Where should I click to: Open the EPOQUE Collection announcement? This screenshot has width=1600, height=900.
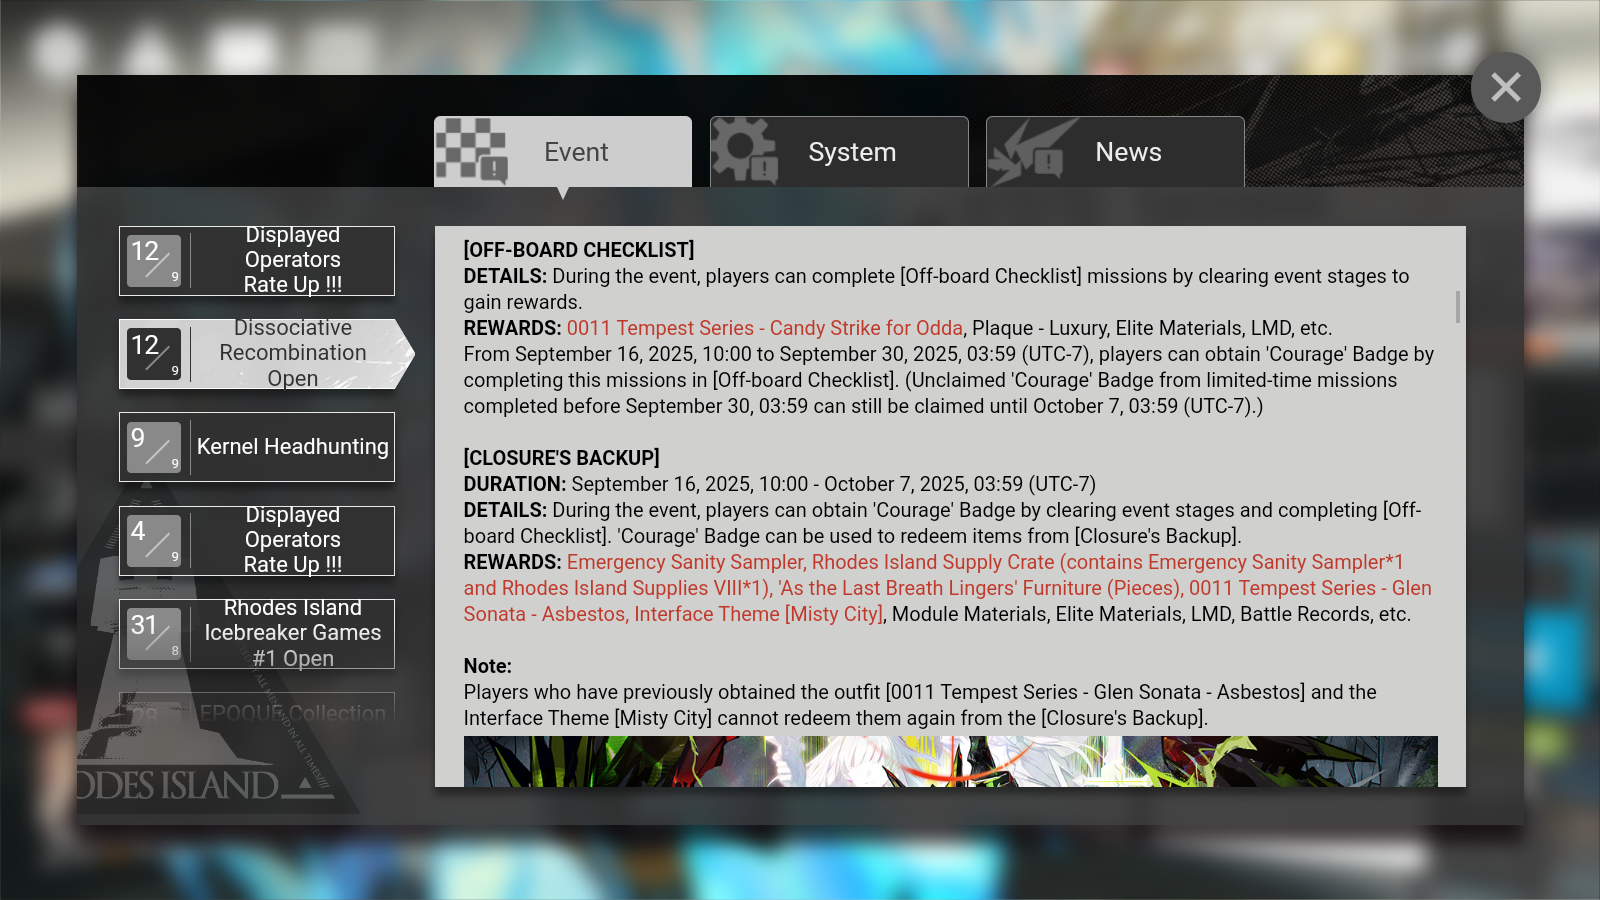click(x=257, y=709)
